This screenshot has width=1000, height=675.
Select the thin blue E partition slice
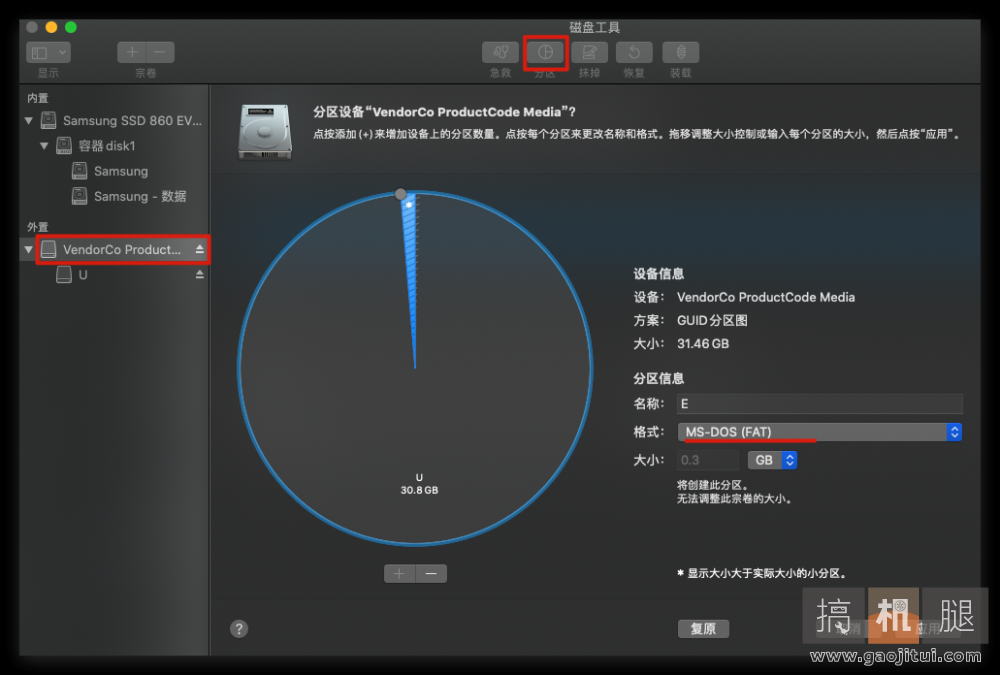coord(411,255)
